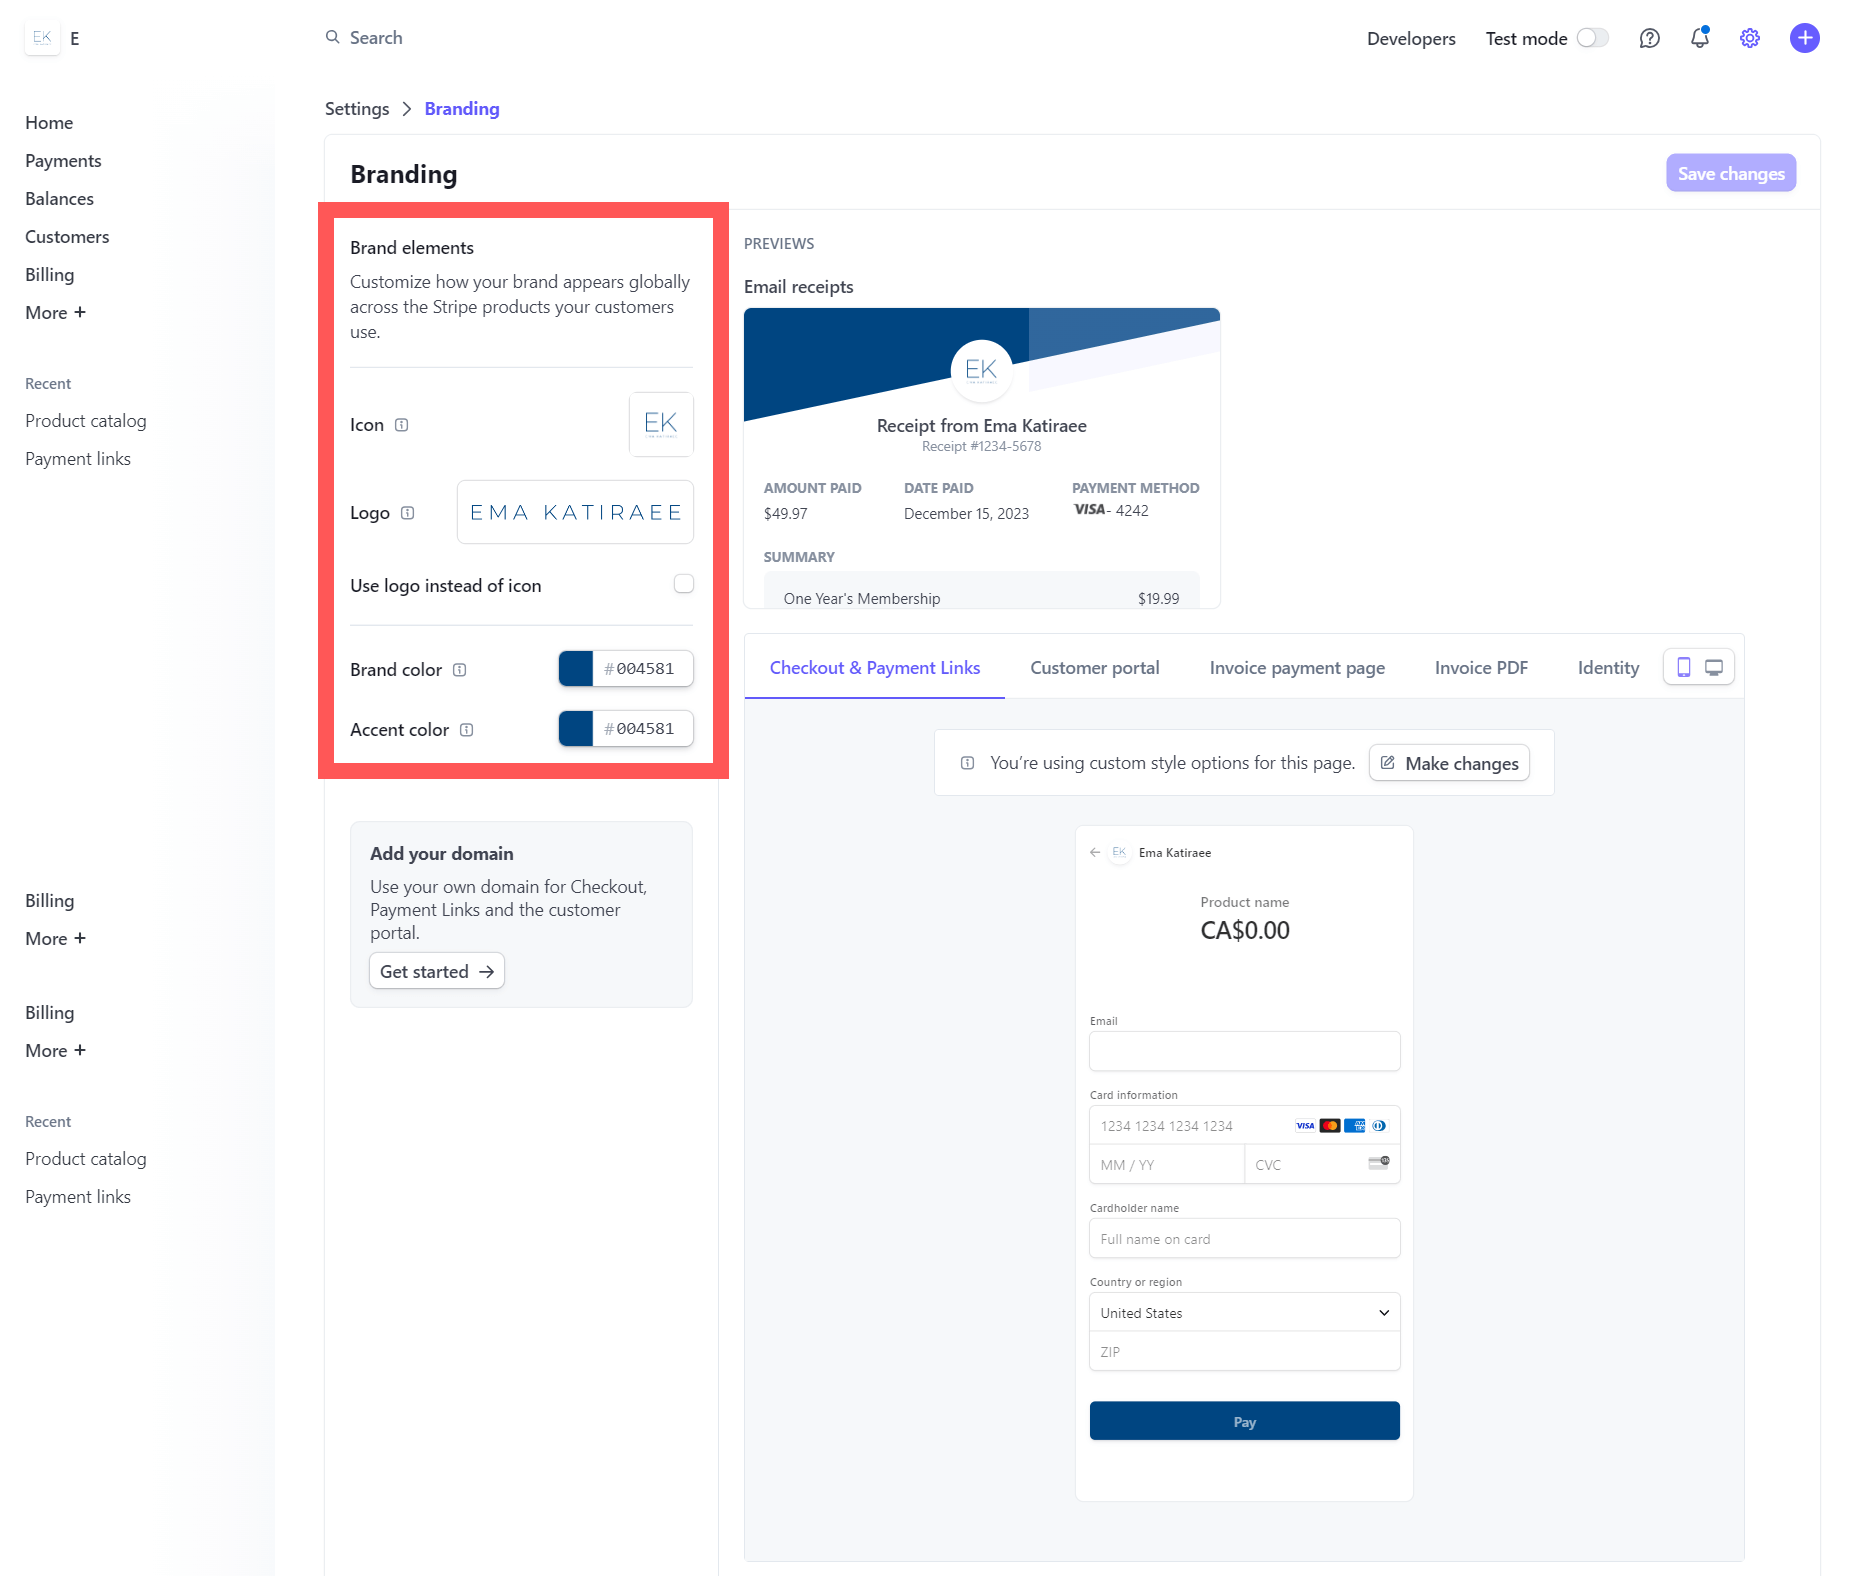The width and height of the screenshot is (1850, 1576).
Task: Open Stripe settings via the gear icon
Action: coord(1749,38)
